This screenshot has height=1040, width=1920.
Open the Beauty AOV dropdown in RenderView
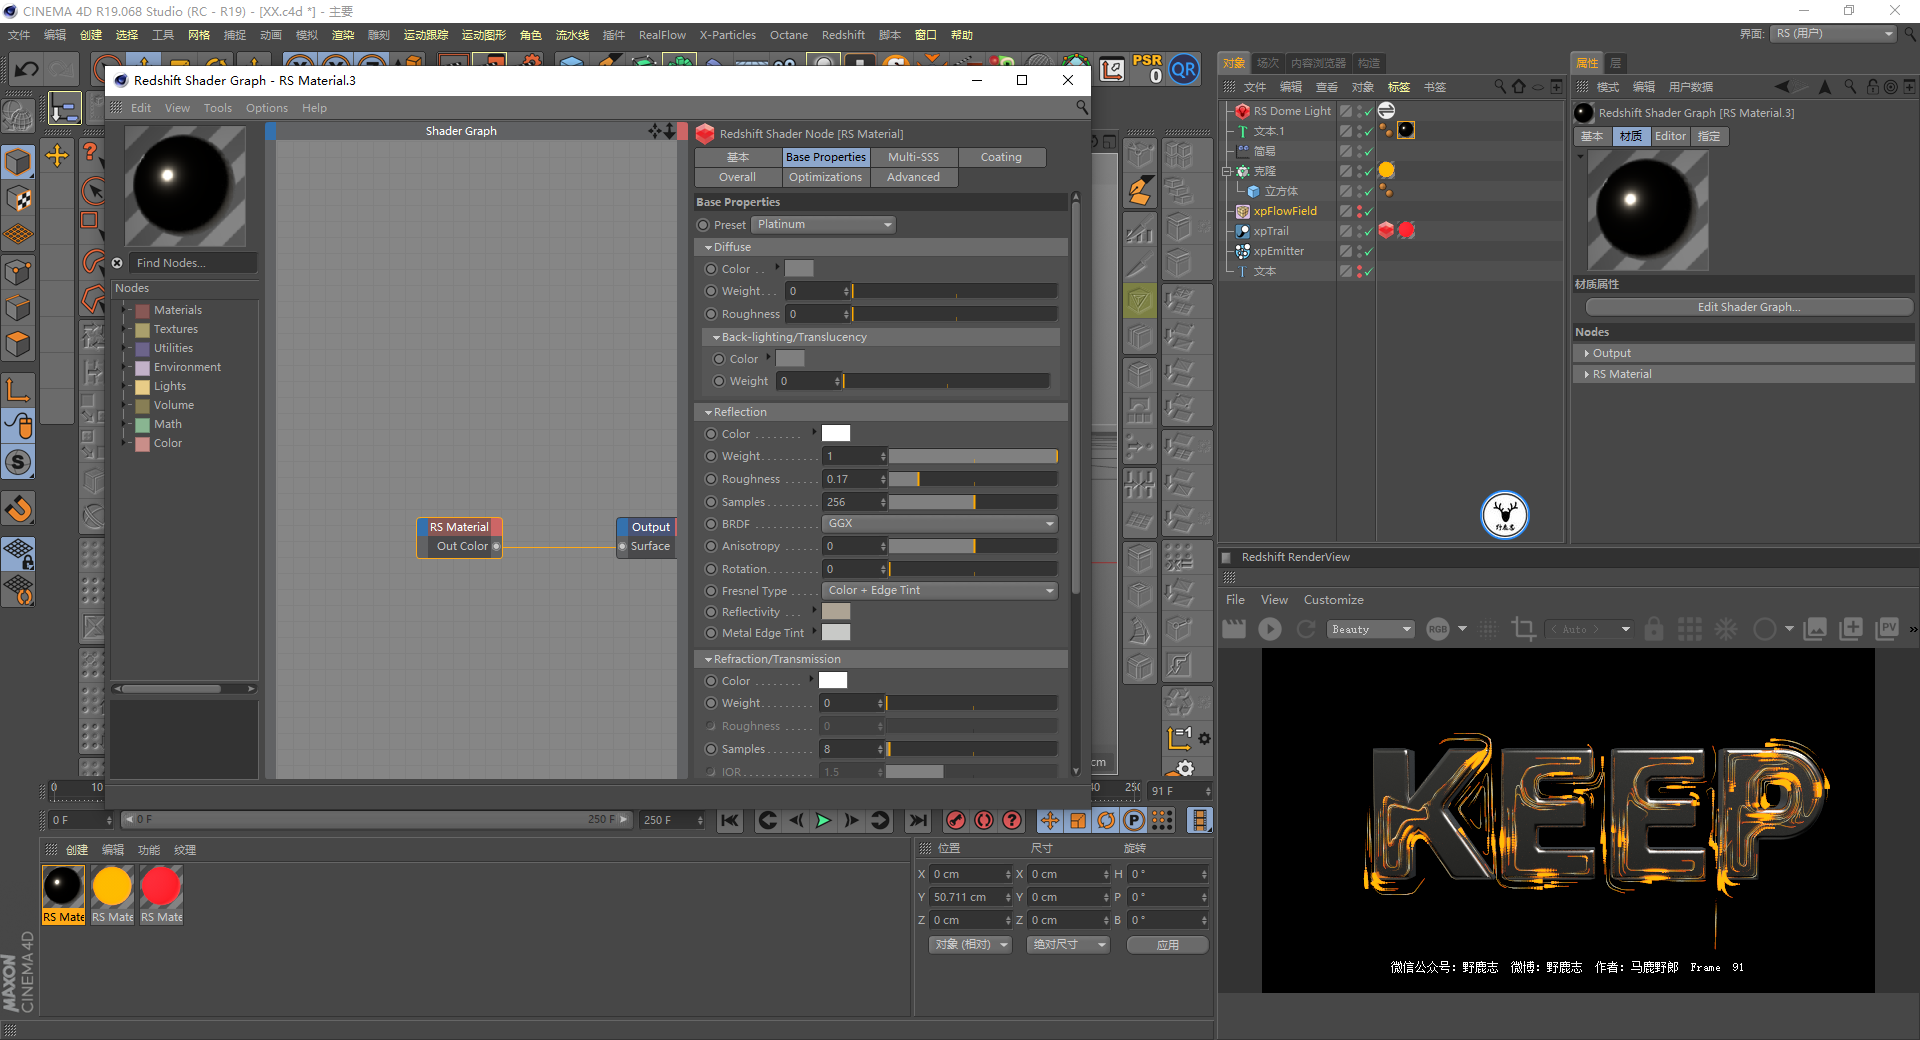(x=1371, y=629)
